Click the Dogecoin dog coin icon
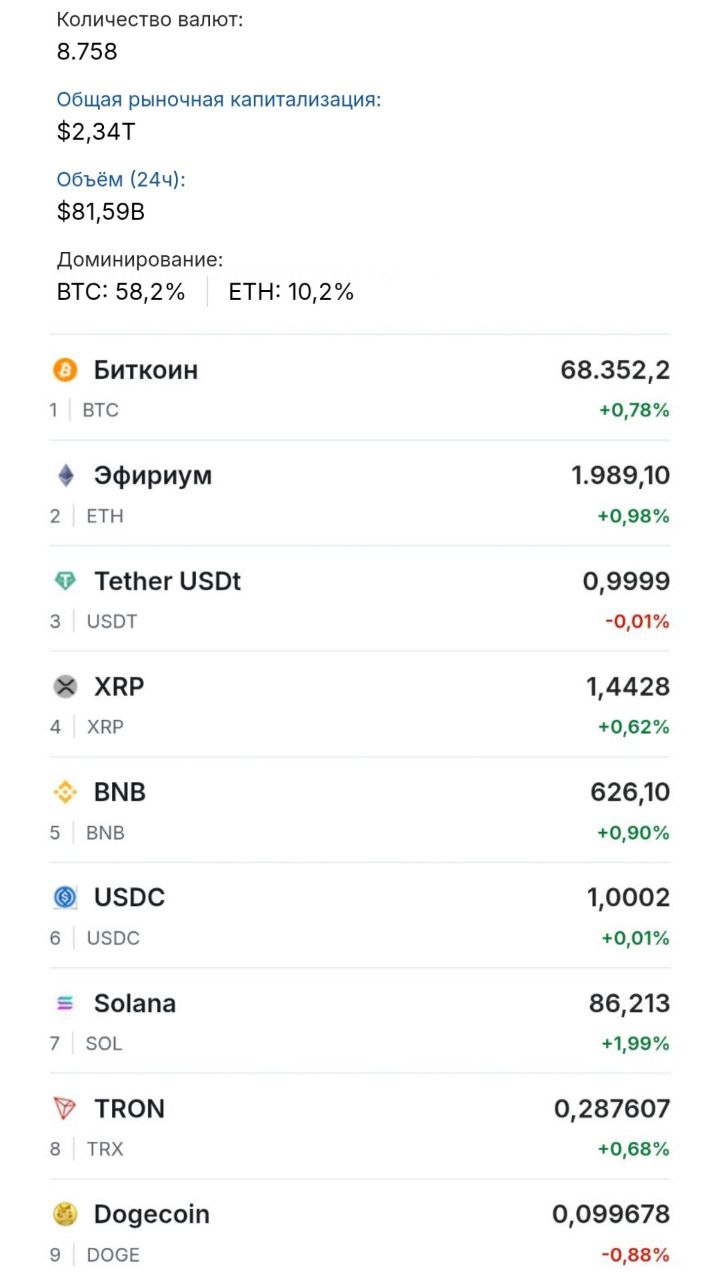This screenshot has width=720, height=1280. (65, 1215)
